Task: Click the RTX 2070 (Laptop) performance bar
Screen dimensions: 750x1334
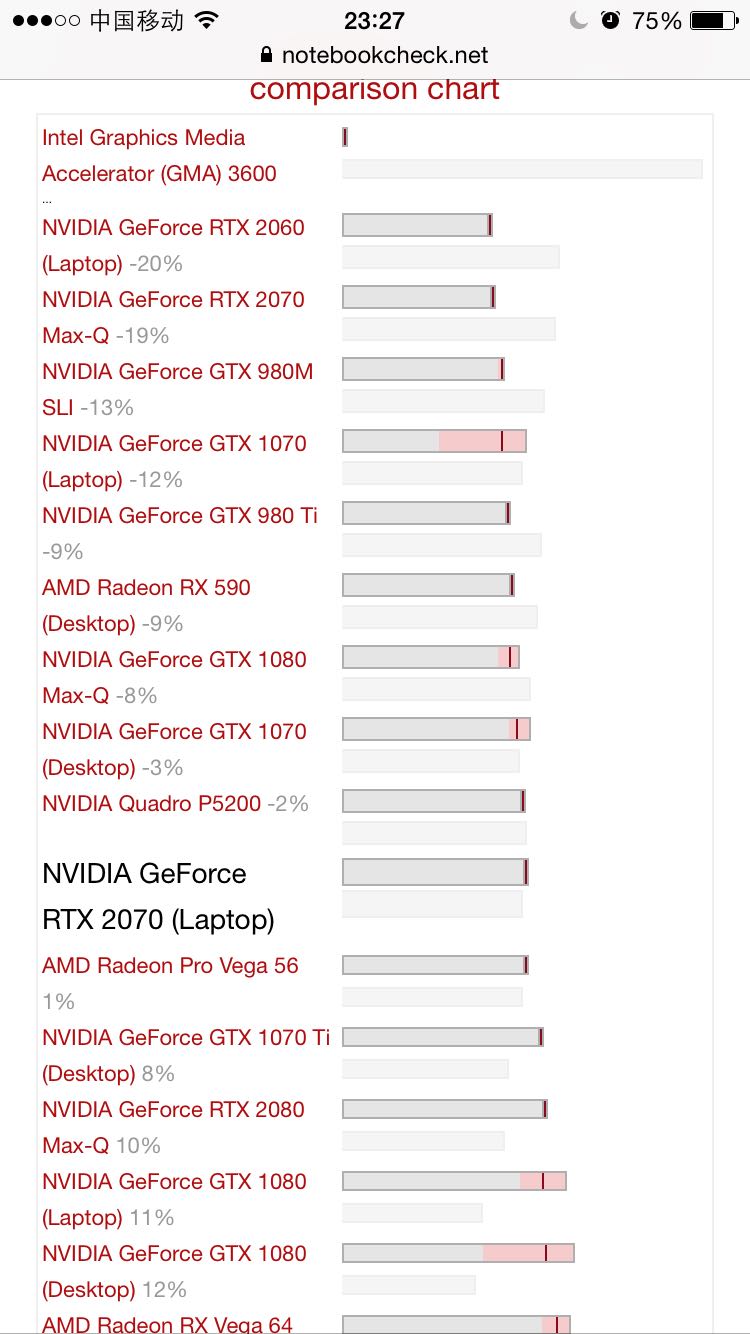Action: tap(435, 872)
